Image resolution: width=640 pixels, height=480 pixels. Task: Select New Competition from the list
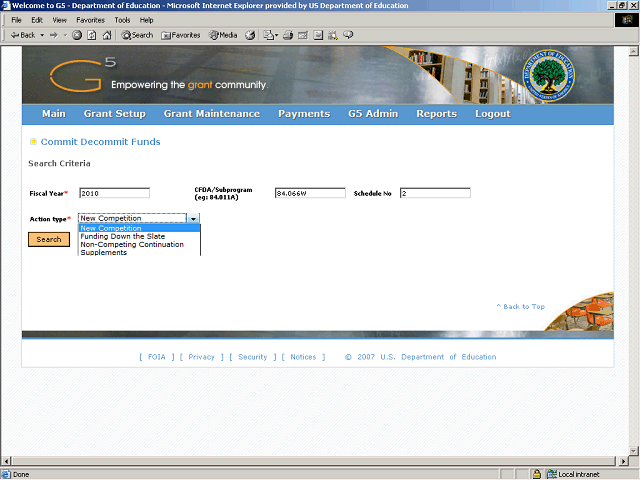[x=139, y=228]
